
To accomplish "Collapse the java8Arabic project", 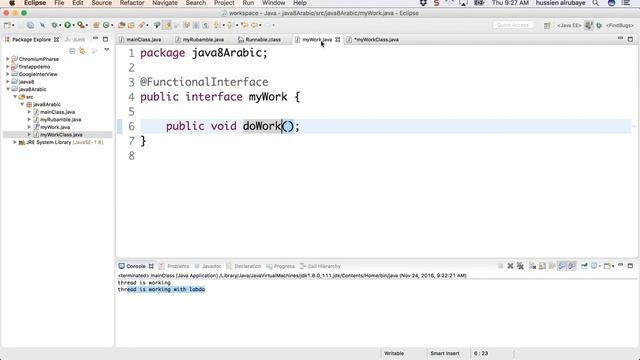I will click(x=8, y=89).
